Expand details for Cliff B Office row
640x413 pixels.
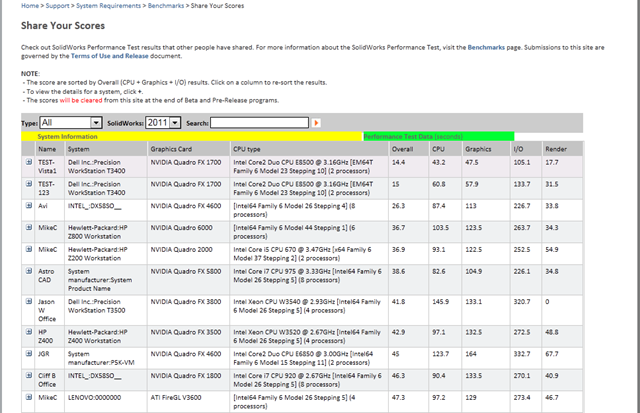click(x=29, y=375)
